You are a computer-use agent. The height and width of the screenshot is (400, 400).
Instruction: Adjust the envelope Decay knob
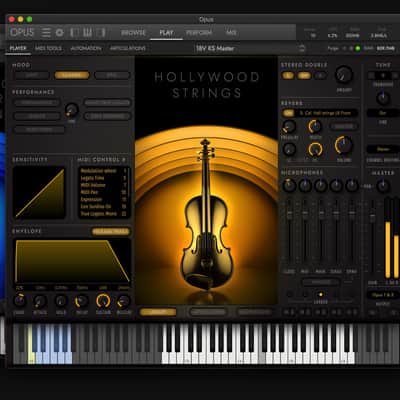coord(82,301)
